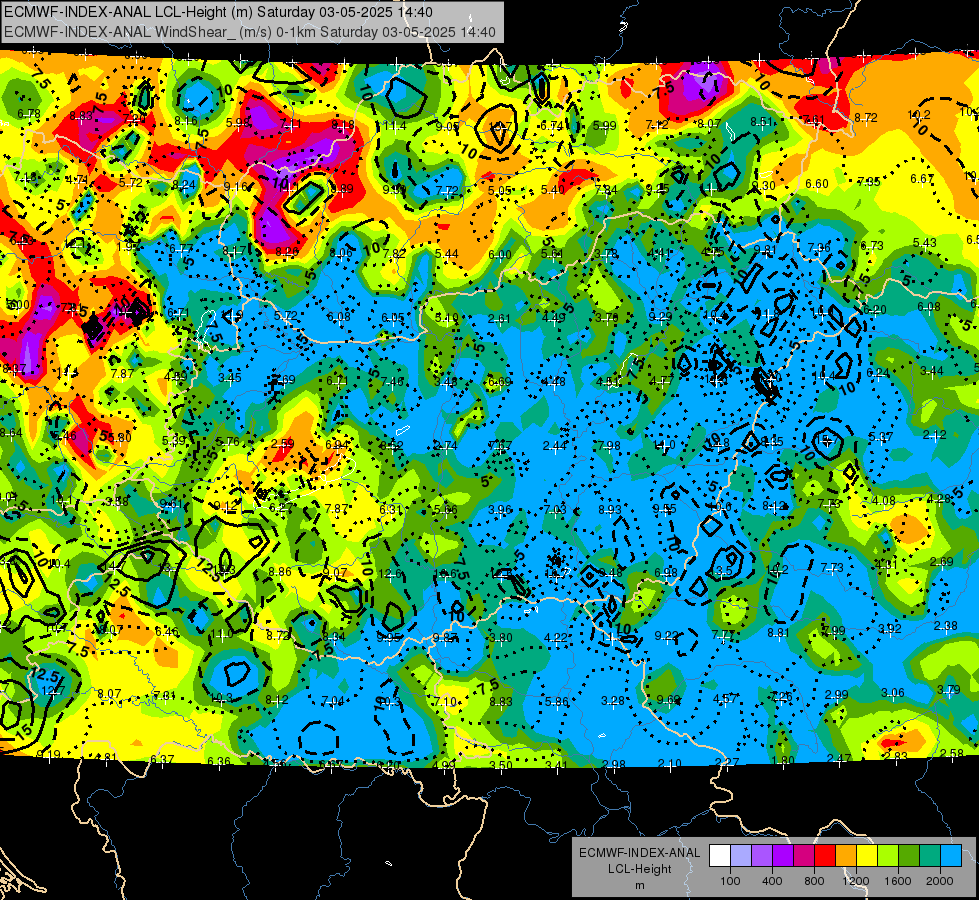The height and width of the screenshot is (900, 979).
Task: Pick the lime green legend swatch
Action: point(888,856)
